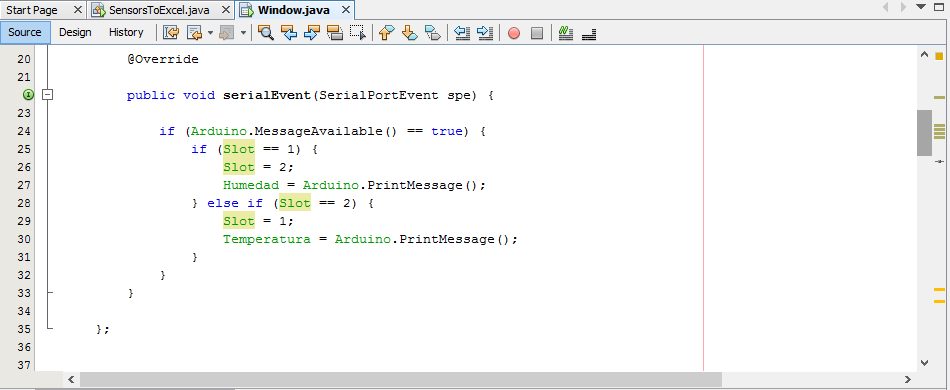Click the greyed-out Forward navigation icon
950x390 pixels.
[x=227, y=33]
